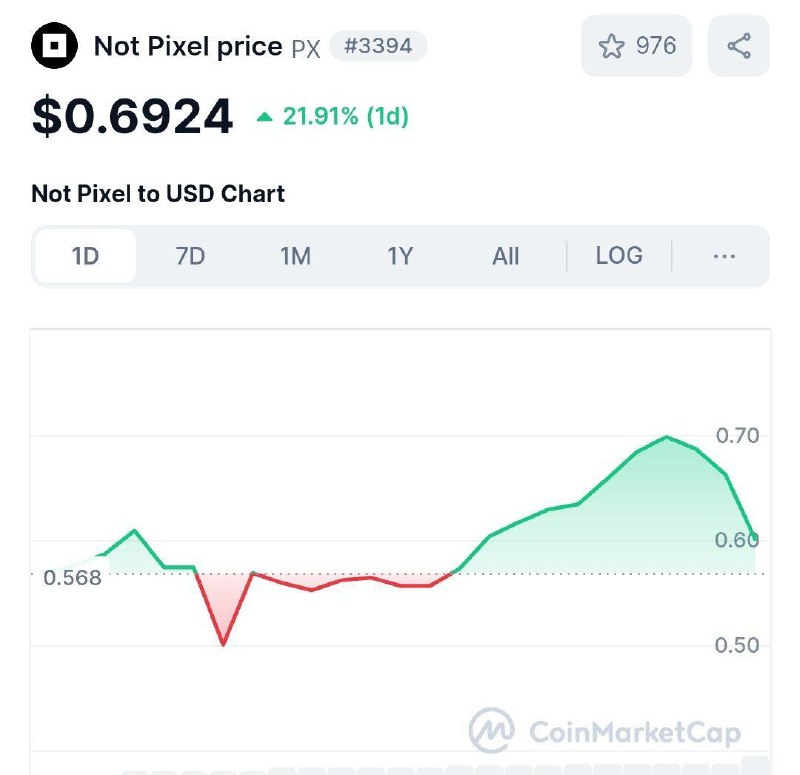Select the 1D chart range
Image resolution: width=800 pixels, height=775 pixels.
[x=85, y=256]
